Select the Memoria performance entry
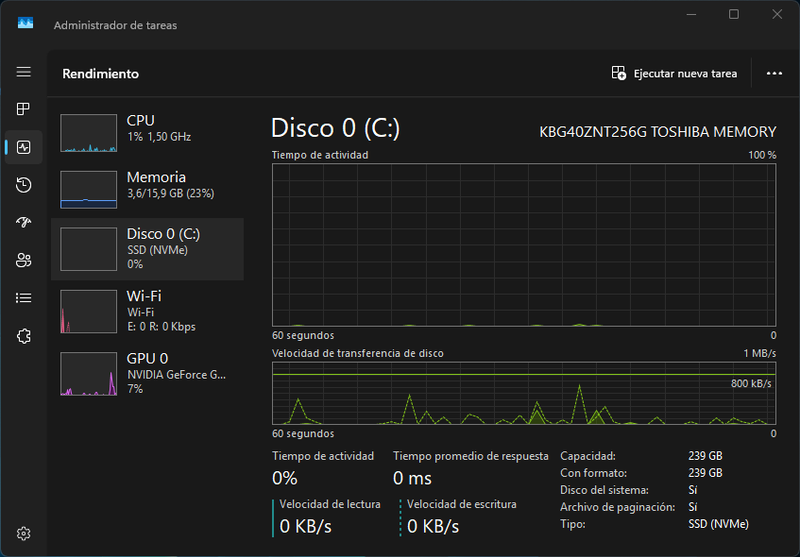Screen dimensions: 800x557 147,189
